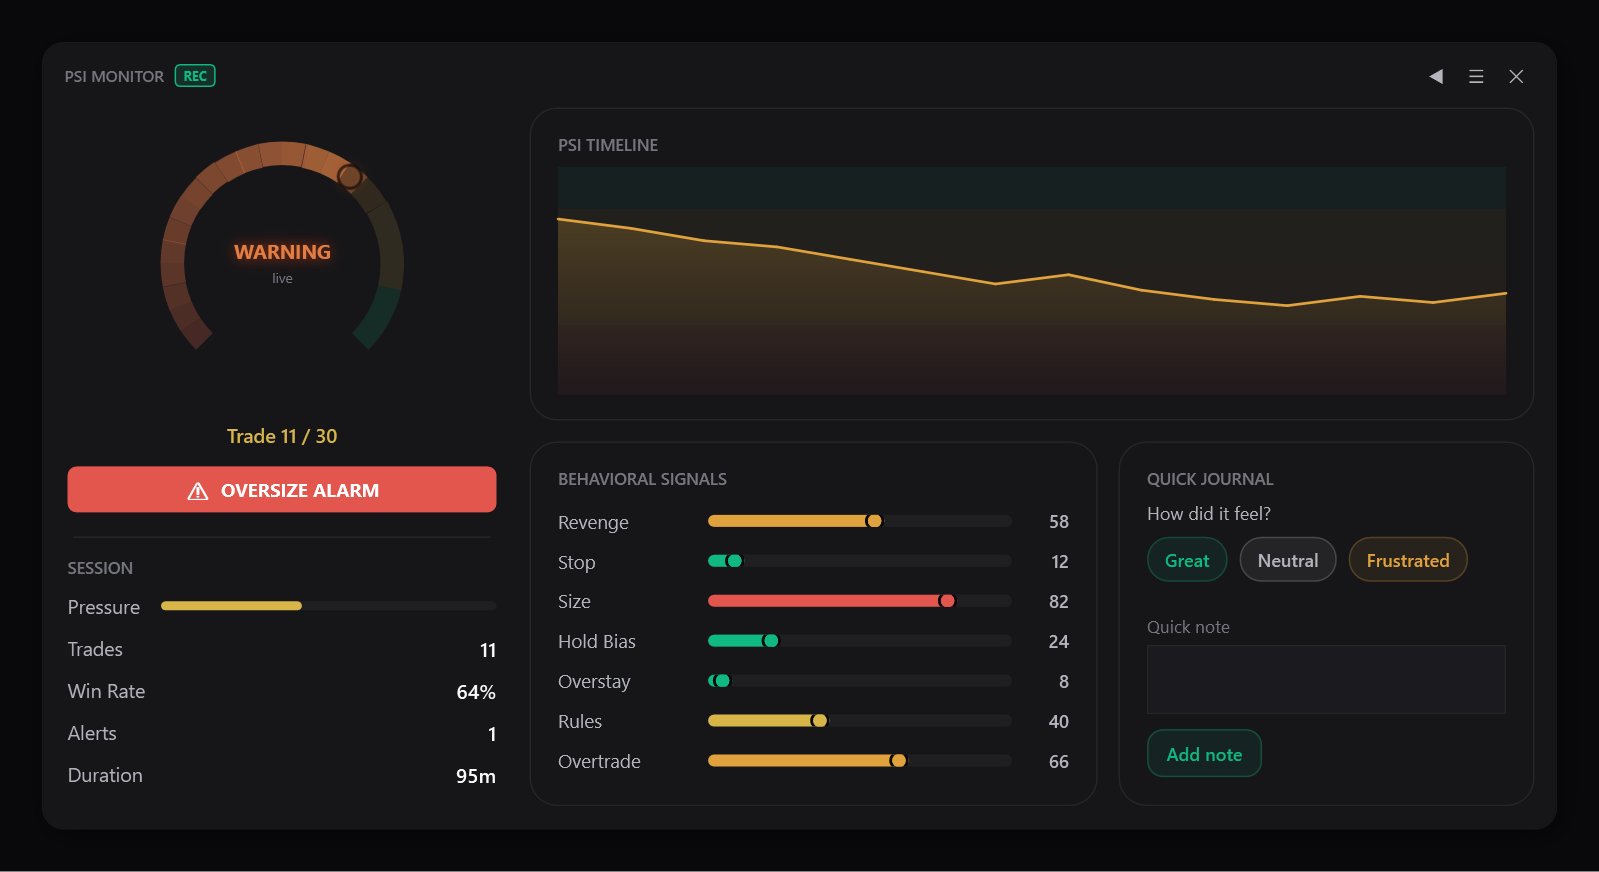The height and width of the screenshot is (872, 1599).
Task: Click the REC recording badge
Action: point(195,76)
